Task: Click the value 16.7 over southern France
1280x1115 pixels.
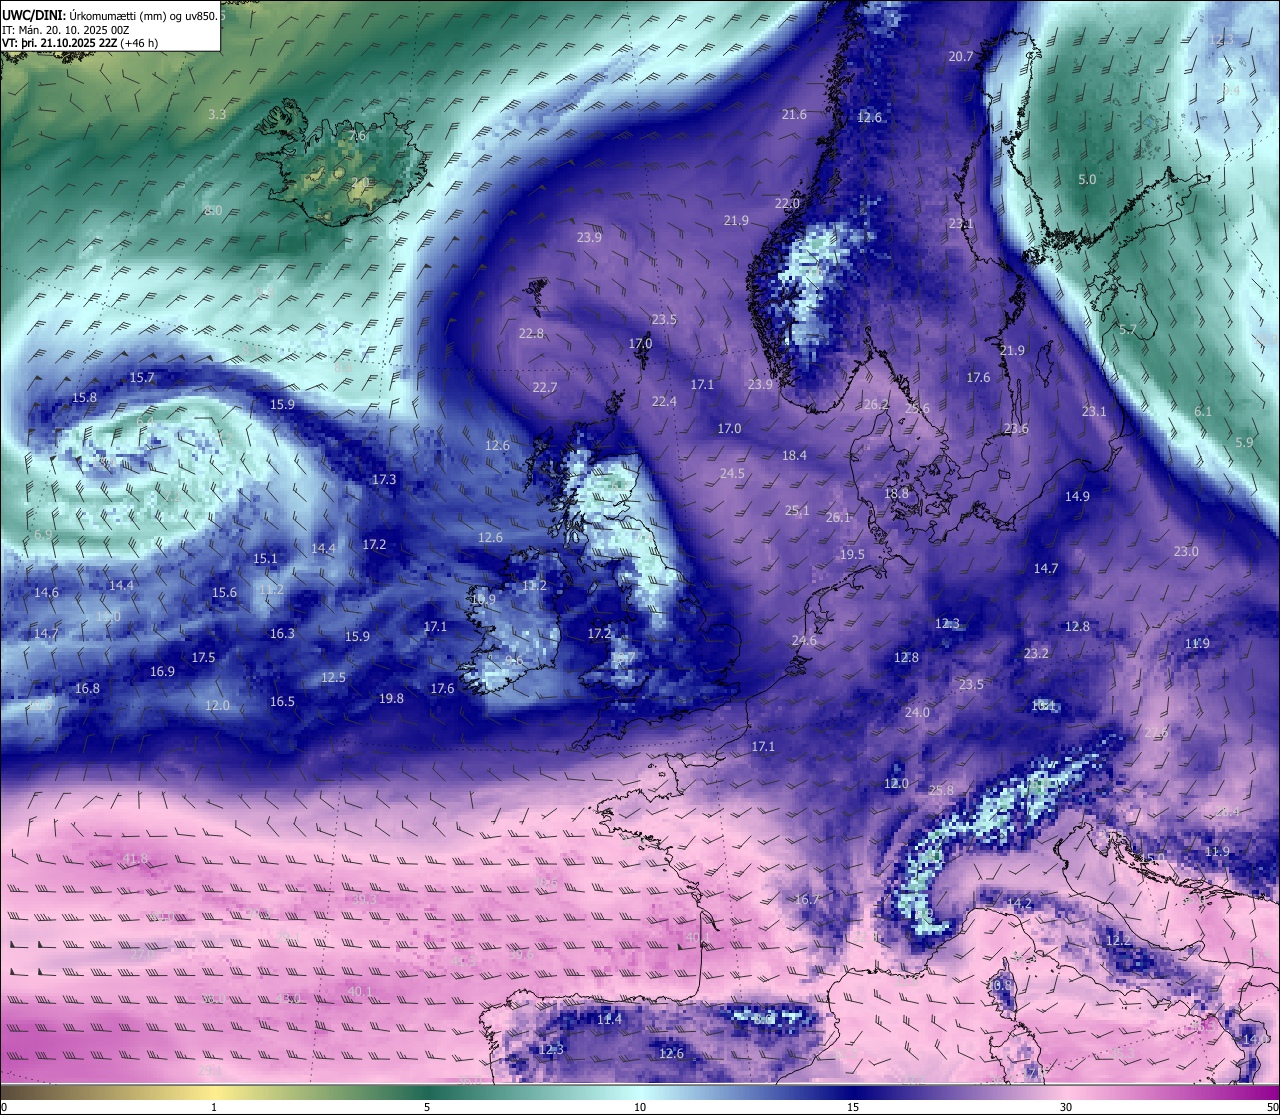Action: [807, 899]
